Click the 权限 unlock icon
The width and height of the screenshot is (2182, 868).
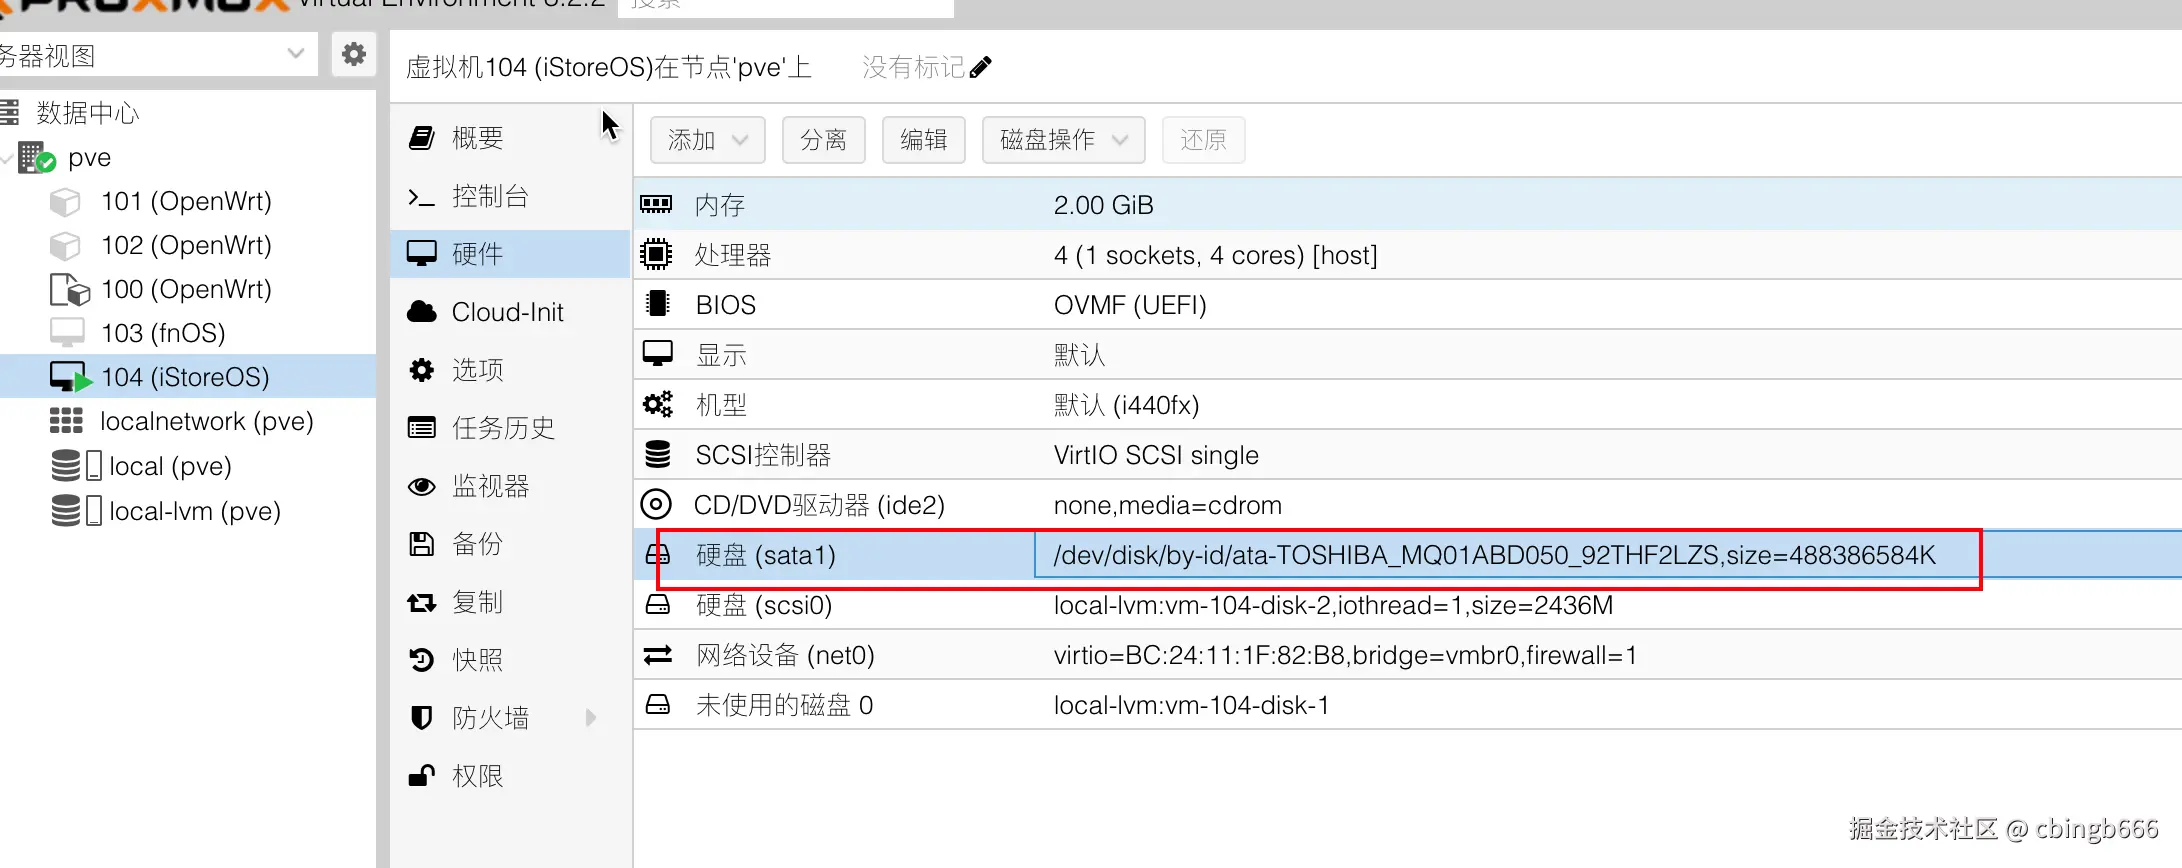[422, 776]
